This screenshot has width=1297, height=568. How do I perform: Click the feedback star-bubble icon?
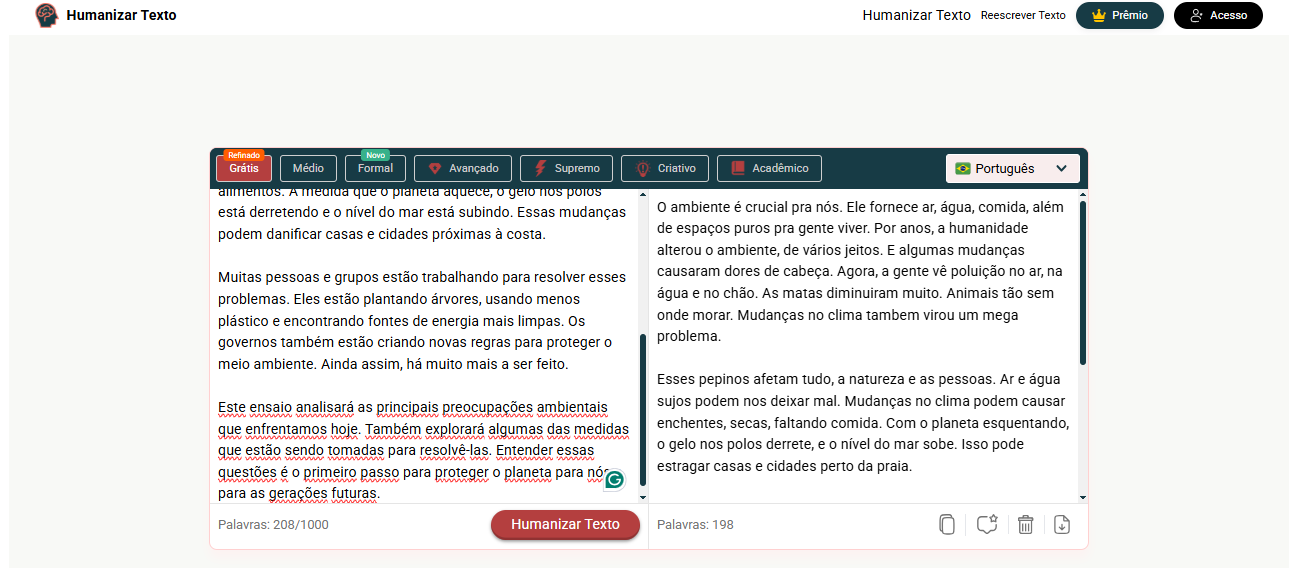point(987,525)
